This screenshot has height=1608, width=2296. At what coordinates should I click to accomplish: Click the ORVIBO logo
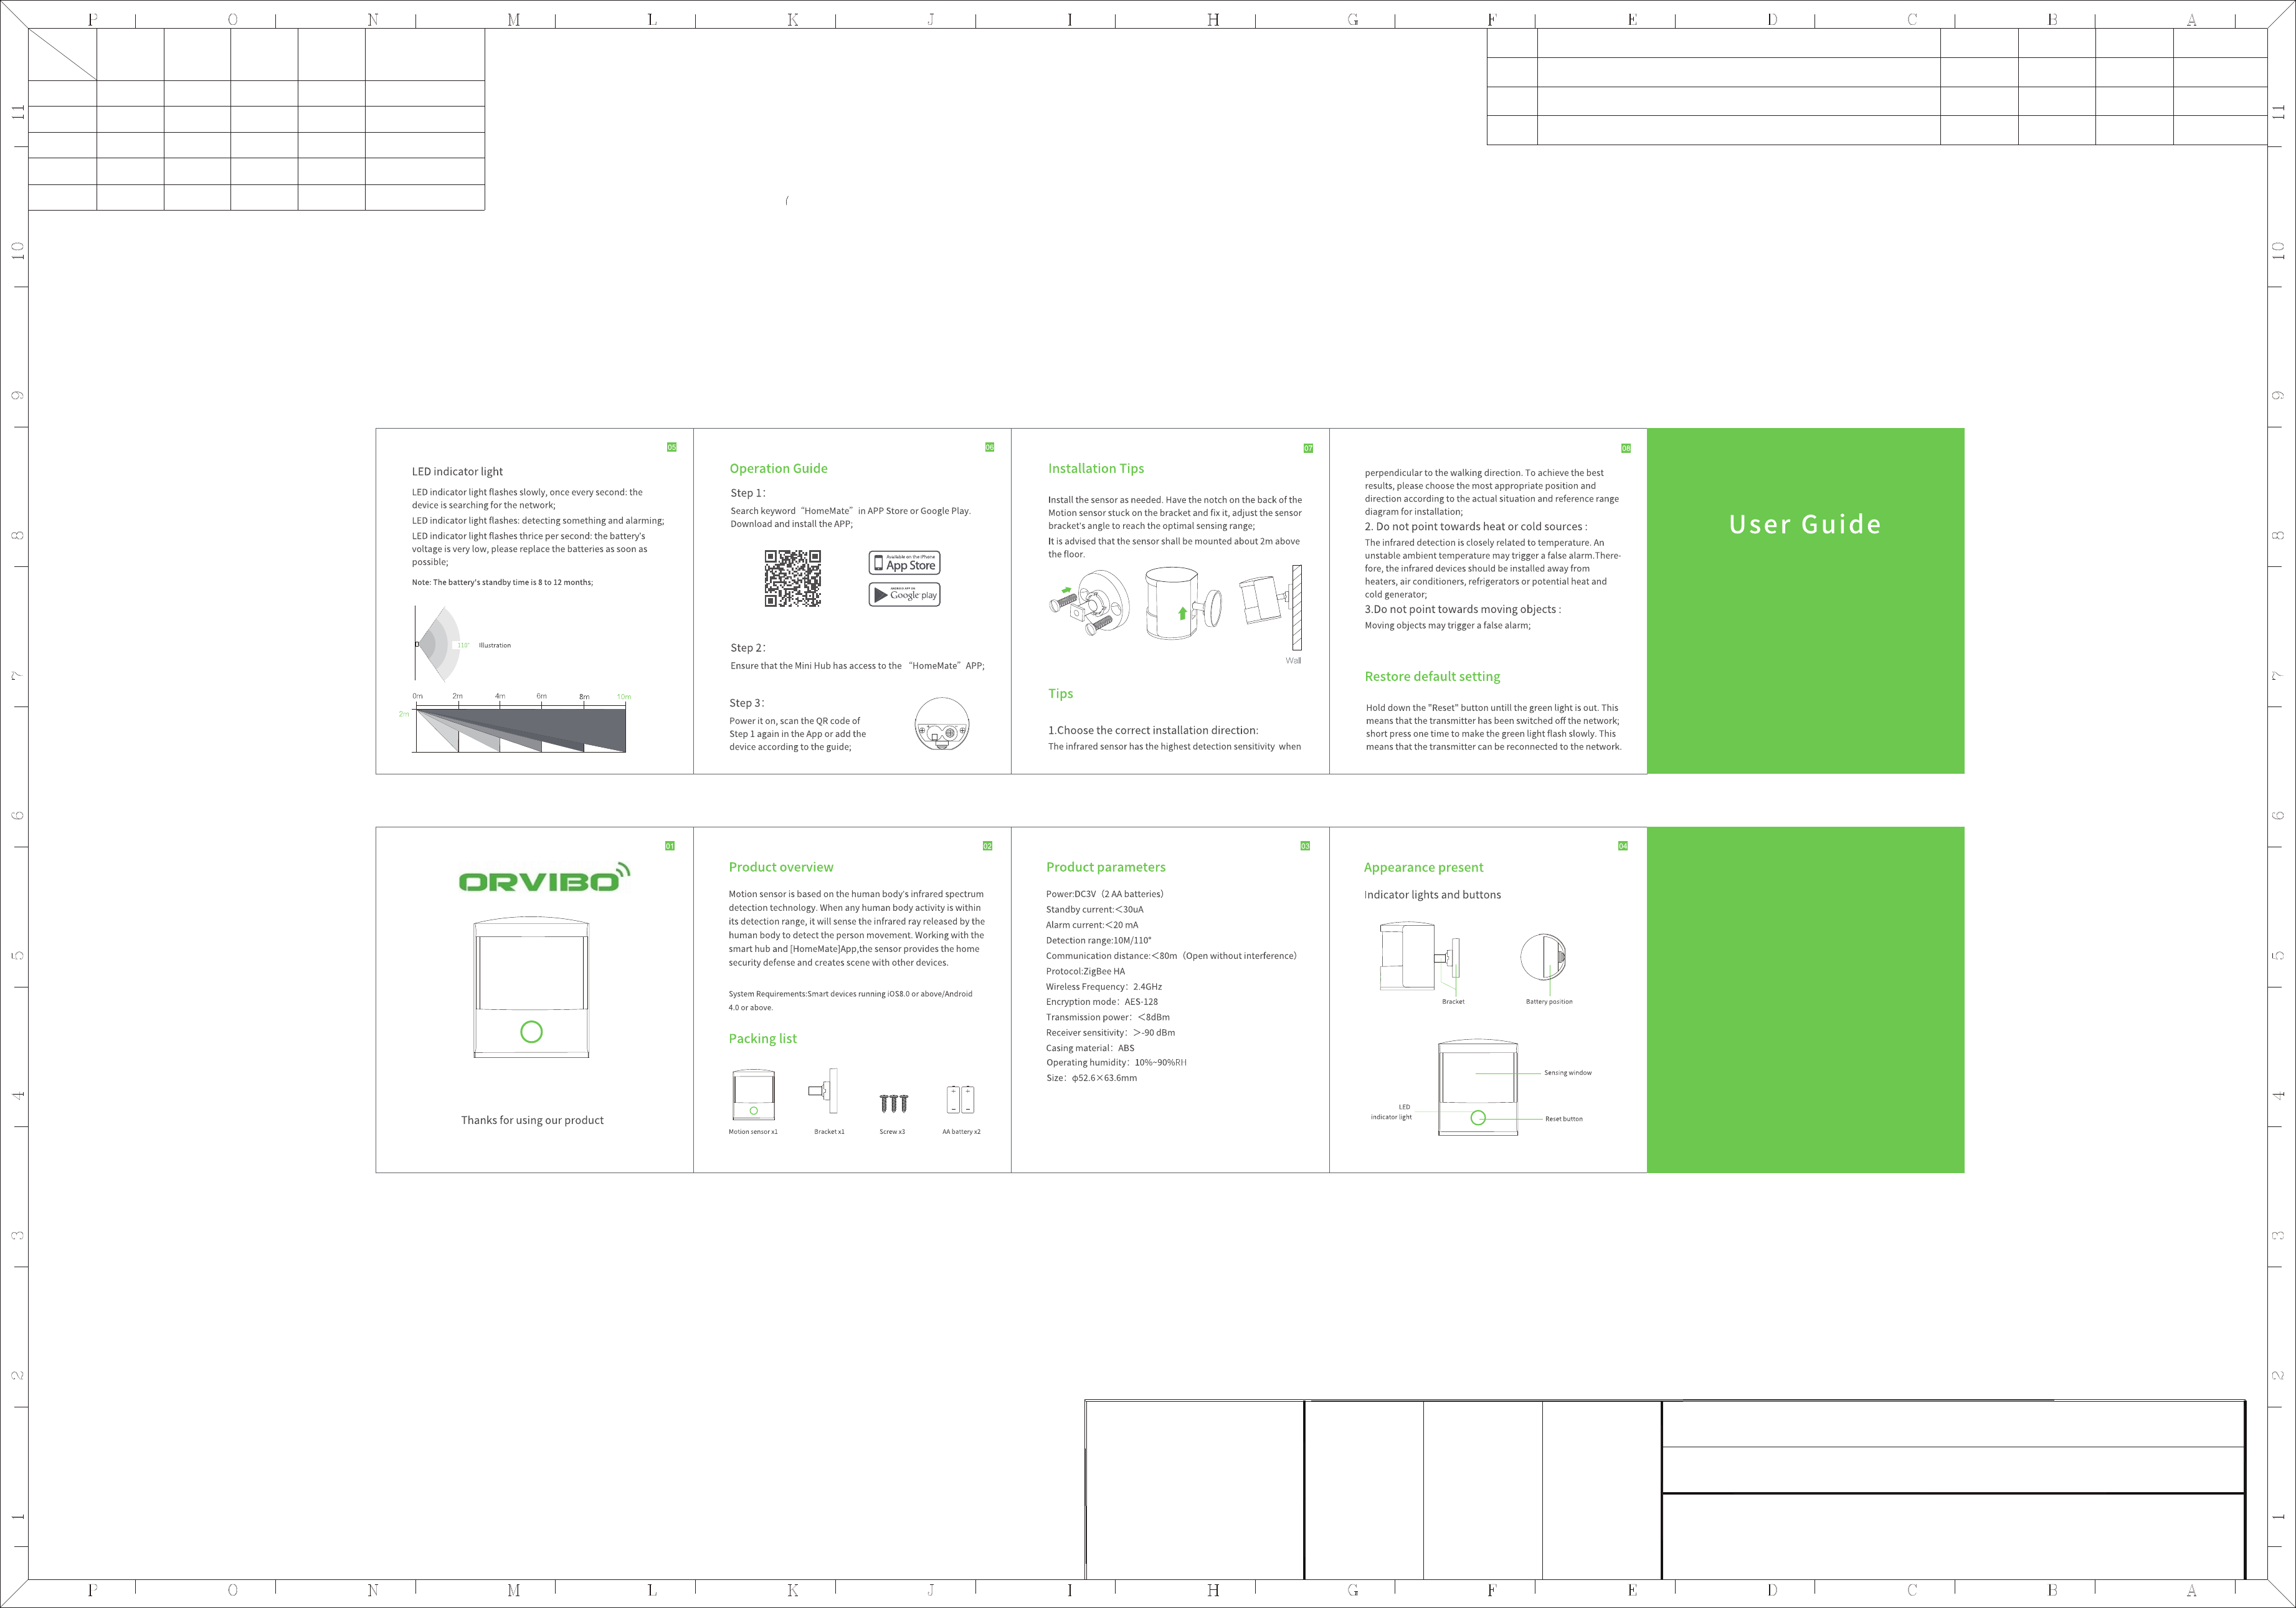point(544,878)
